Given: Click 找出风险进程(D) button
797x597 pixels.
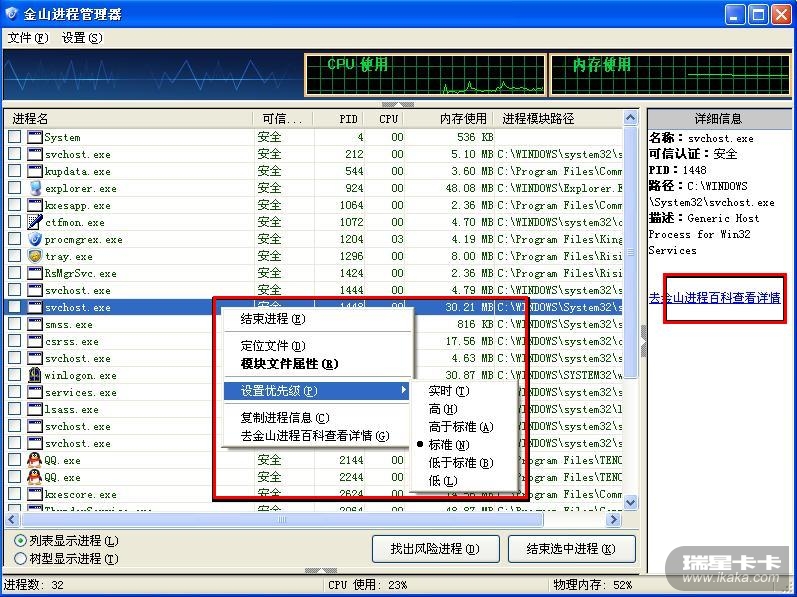Looking at the screenshot, I should [x=436, y=549].
